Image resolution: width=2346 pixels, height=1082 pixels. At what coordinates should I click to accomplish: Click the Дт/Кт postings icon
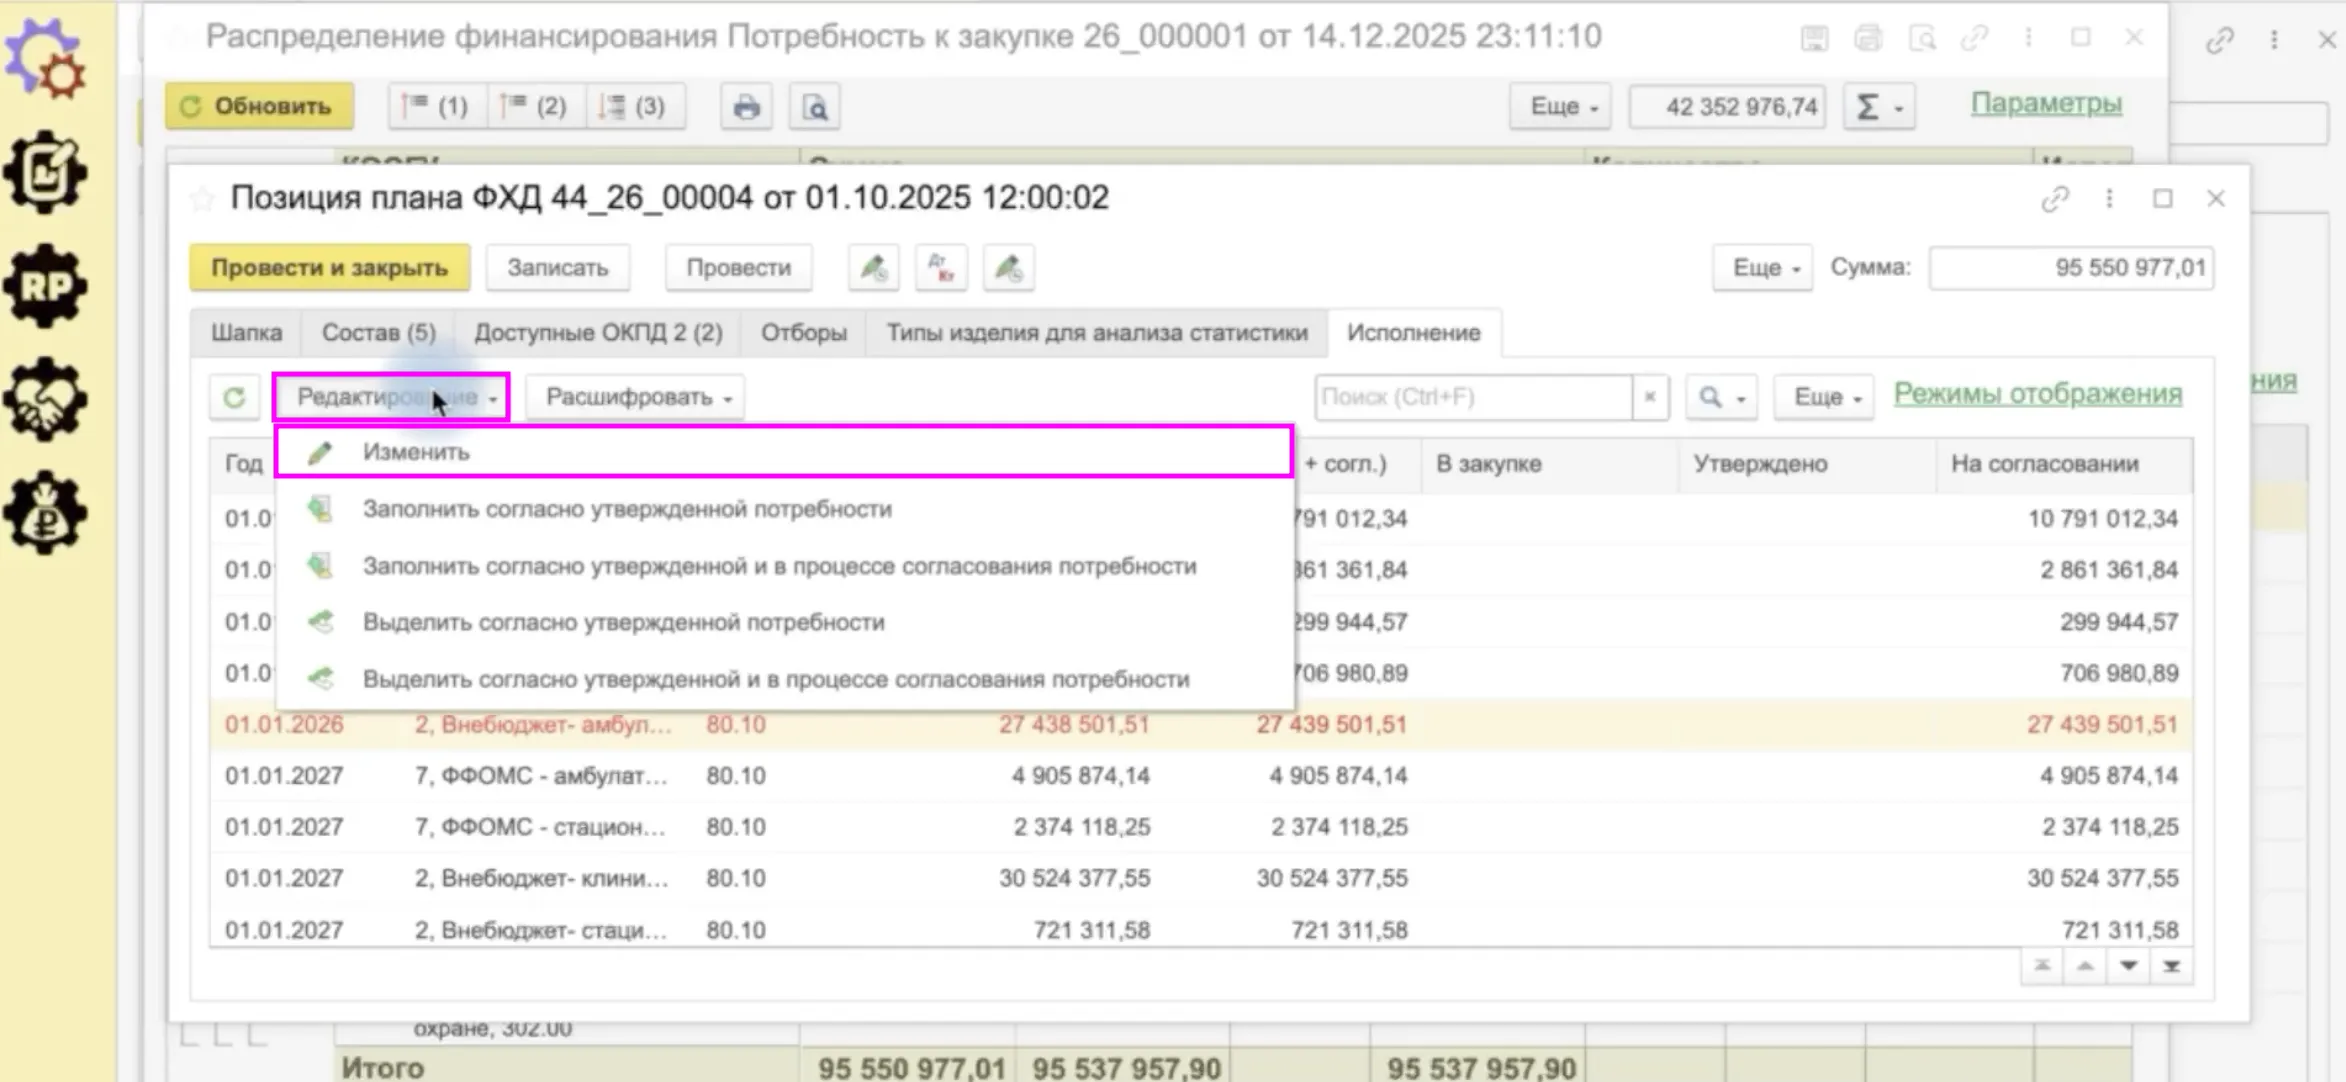click(941, 268)
